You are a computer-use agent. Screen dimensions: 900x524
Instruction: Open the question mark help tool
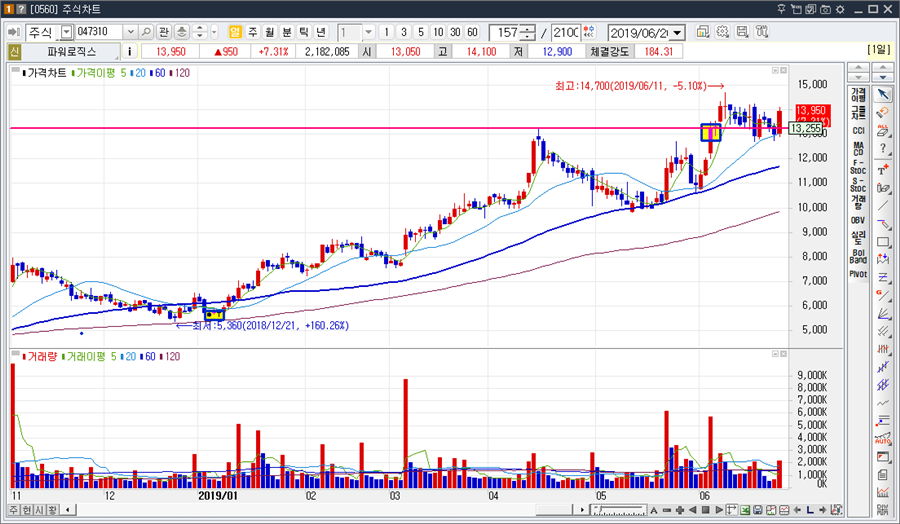click(883, 149)
